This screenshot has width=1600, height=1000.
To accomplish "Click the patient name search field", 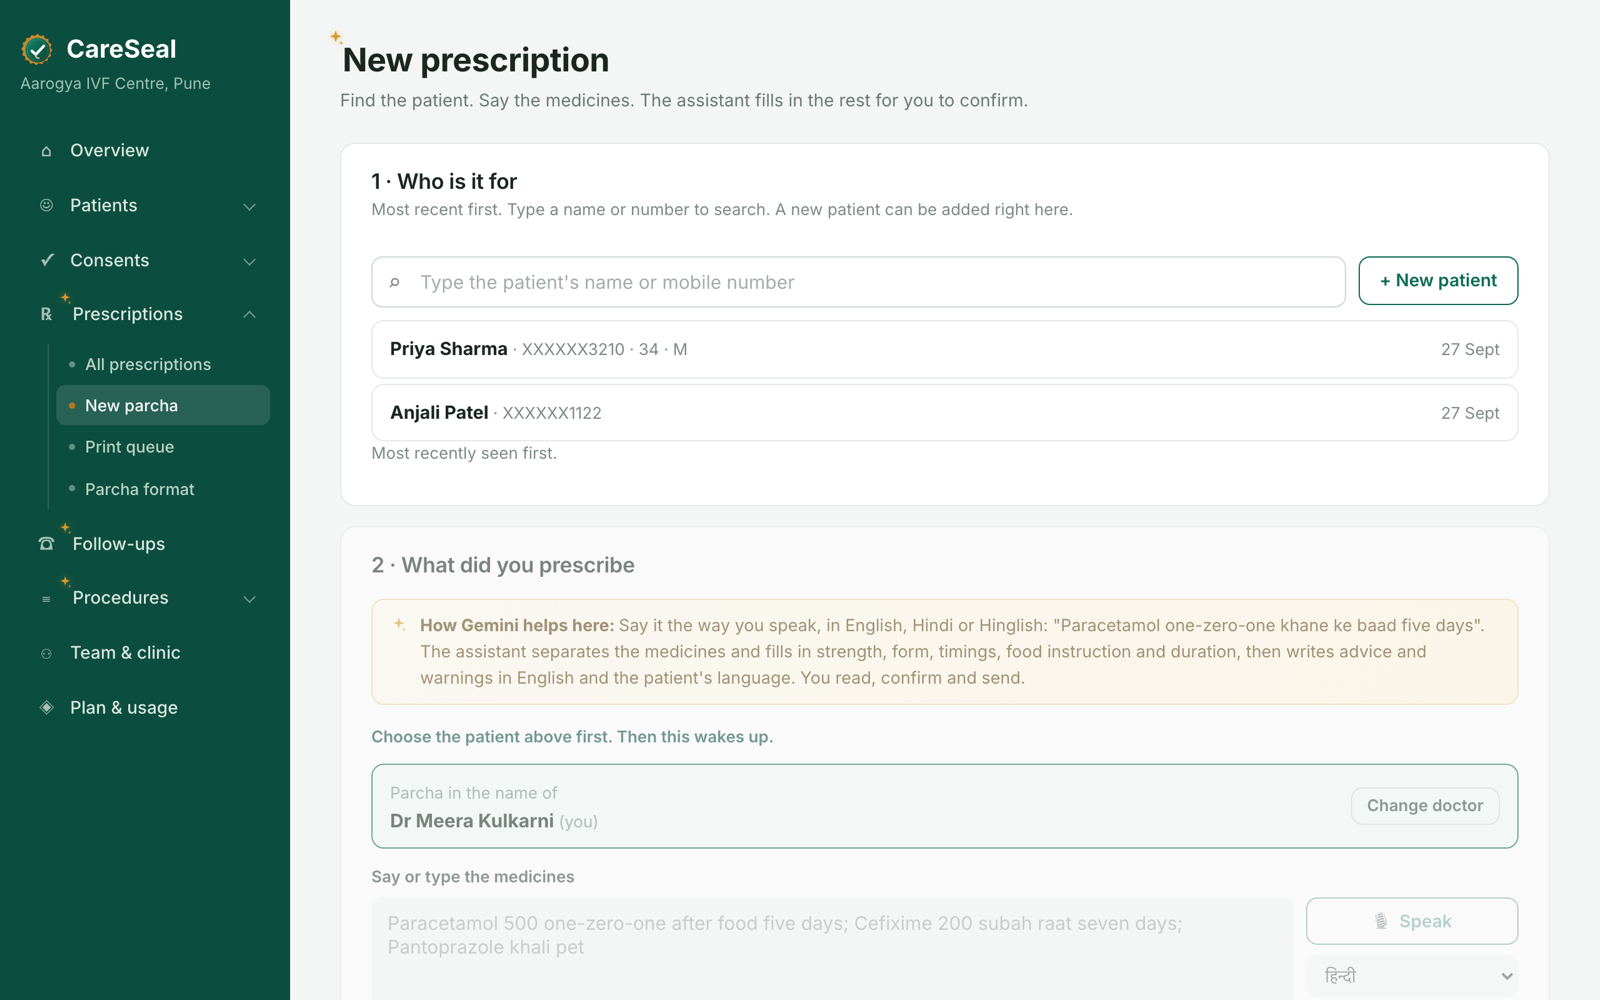I will pyautogui.click(x=858, y=282).
